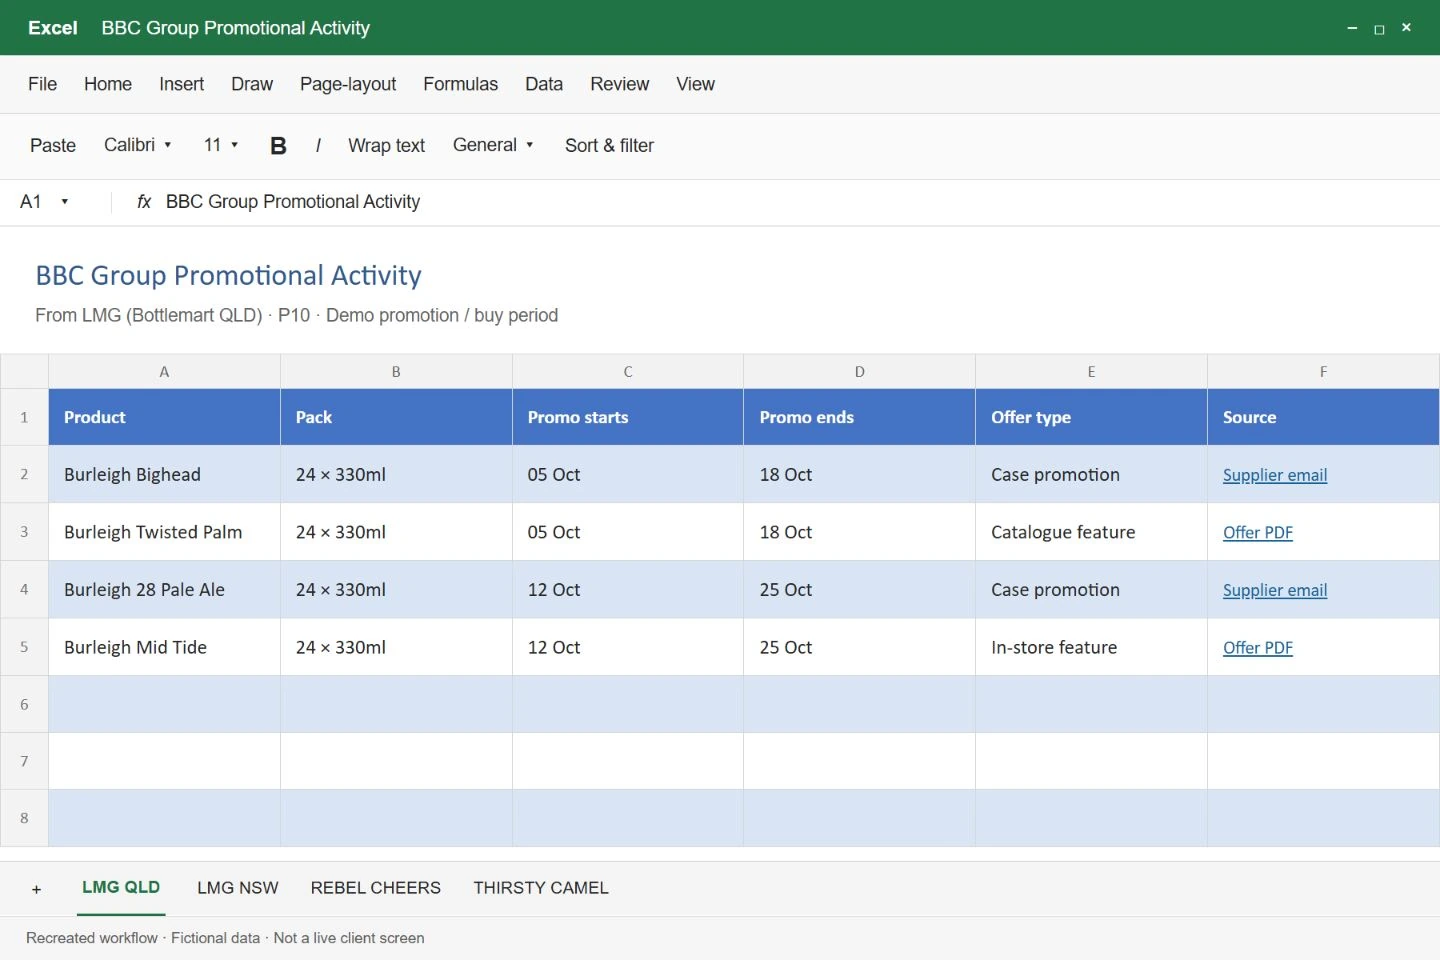This screenshot has width=1440, height=960.
Task: Click Sort & filter
Action: click(609, 146)
